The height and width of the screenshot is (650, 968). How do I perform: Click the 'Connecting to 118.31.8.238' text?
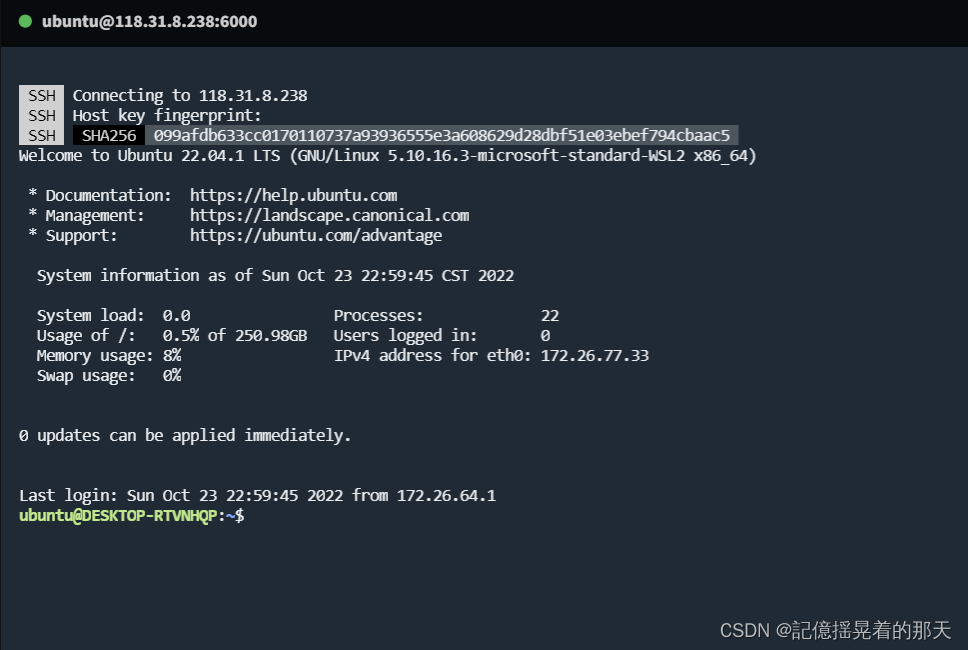tap(190, 96)
